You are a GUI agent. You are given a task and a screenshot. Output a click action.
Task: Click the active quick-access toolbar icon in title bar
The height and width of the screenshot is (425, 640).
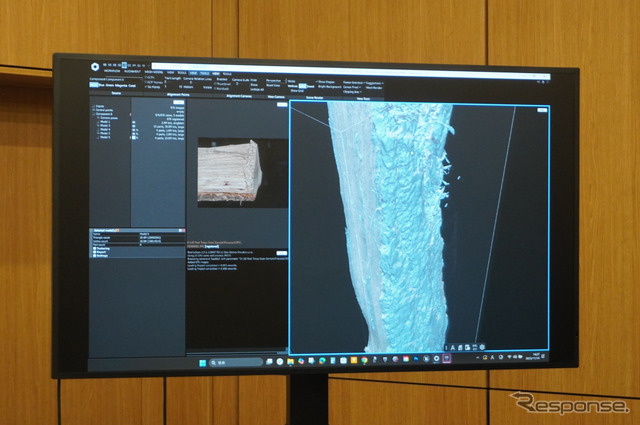(x=124, y=65)
